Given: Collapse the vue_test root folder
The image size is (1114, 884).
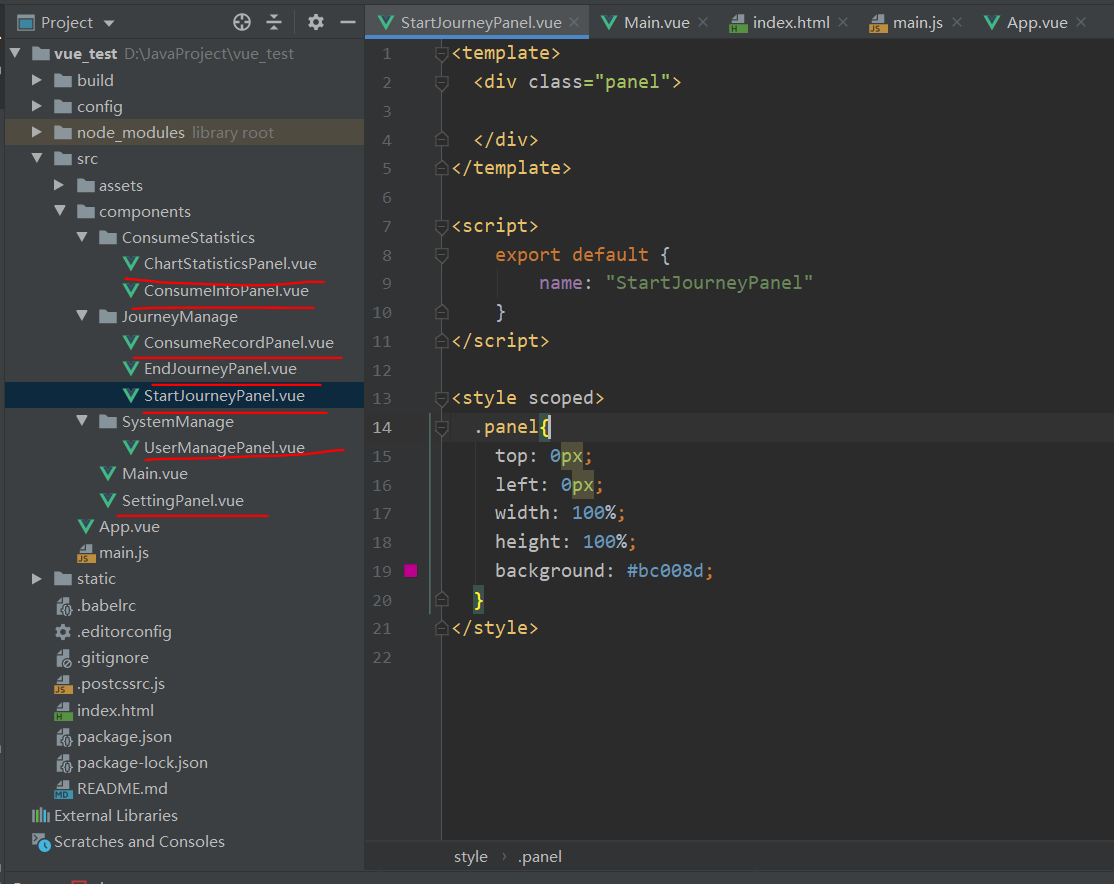Looking at the screenshot, I should click(16, 53).
